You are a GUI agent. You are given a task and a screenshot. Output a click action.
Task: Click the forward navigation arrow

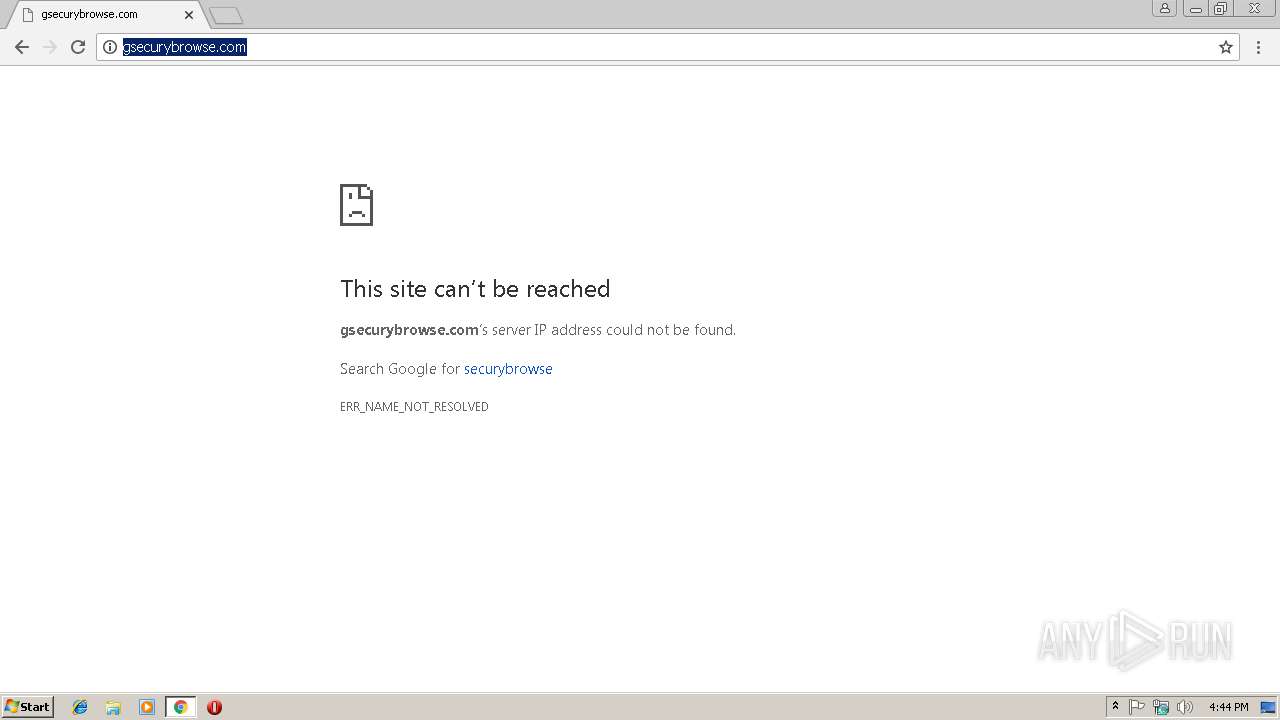point(50,47)
